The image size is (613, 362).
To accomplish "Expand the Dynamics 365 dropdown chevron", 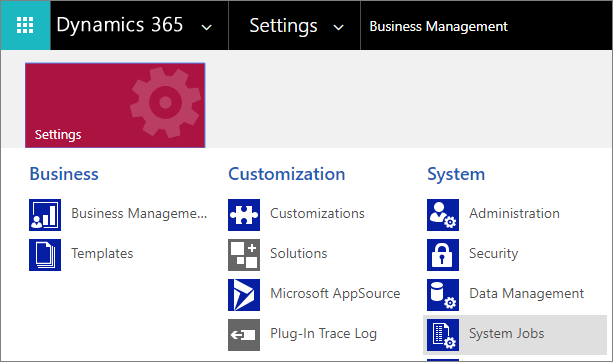I will [x=206, y=27].
